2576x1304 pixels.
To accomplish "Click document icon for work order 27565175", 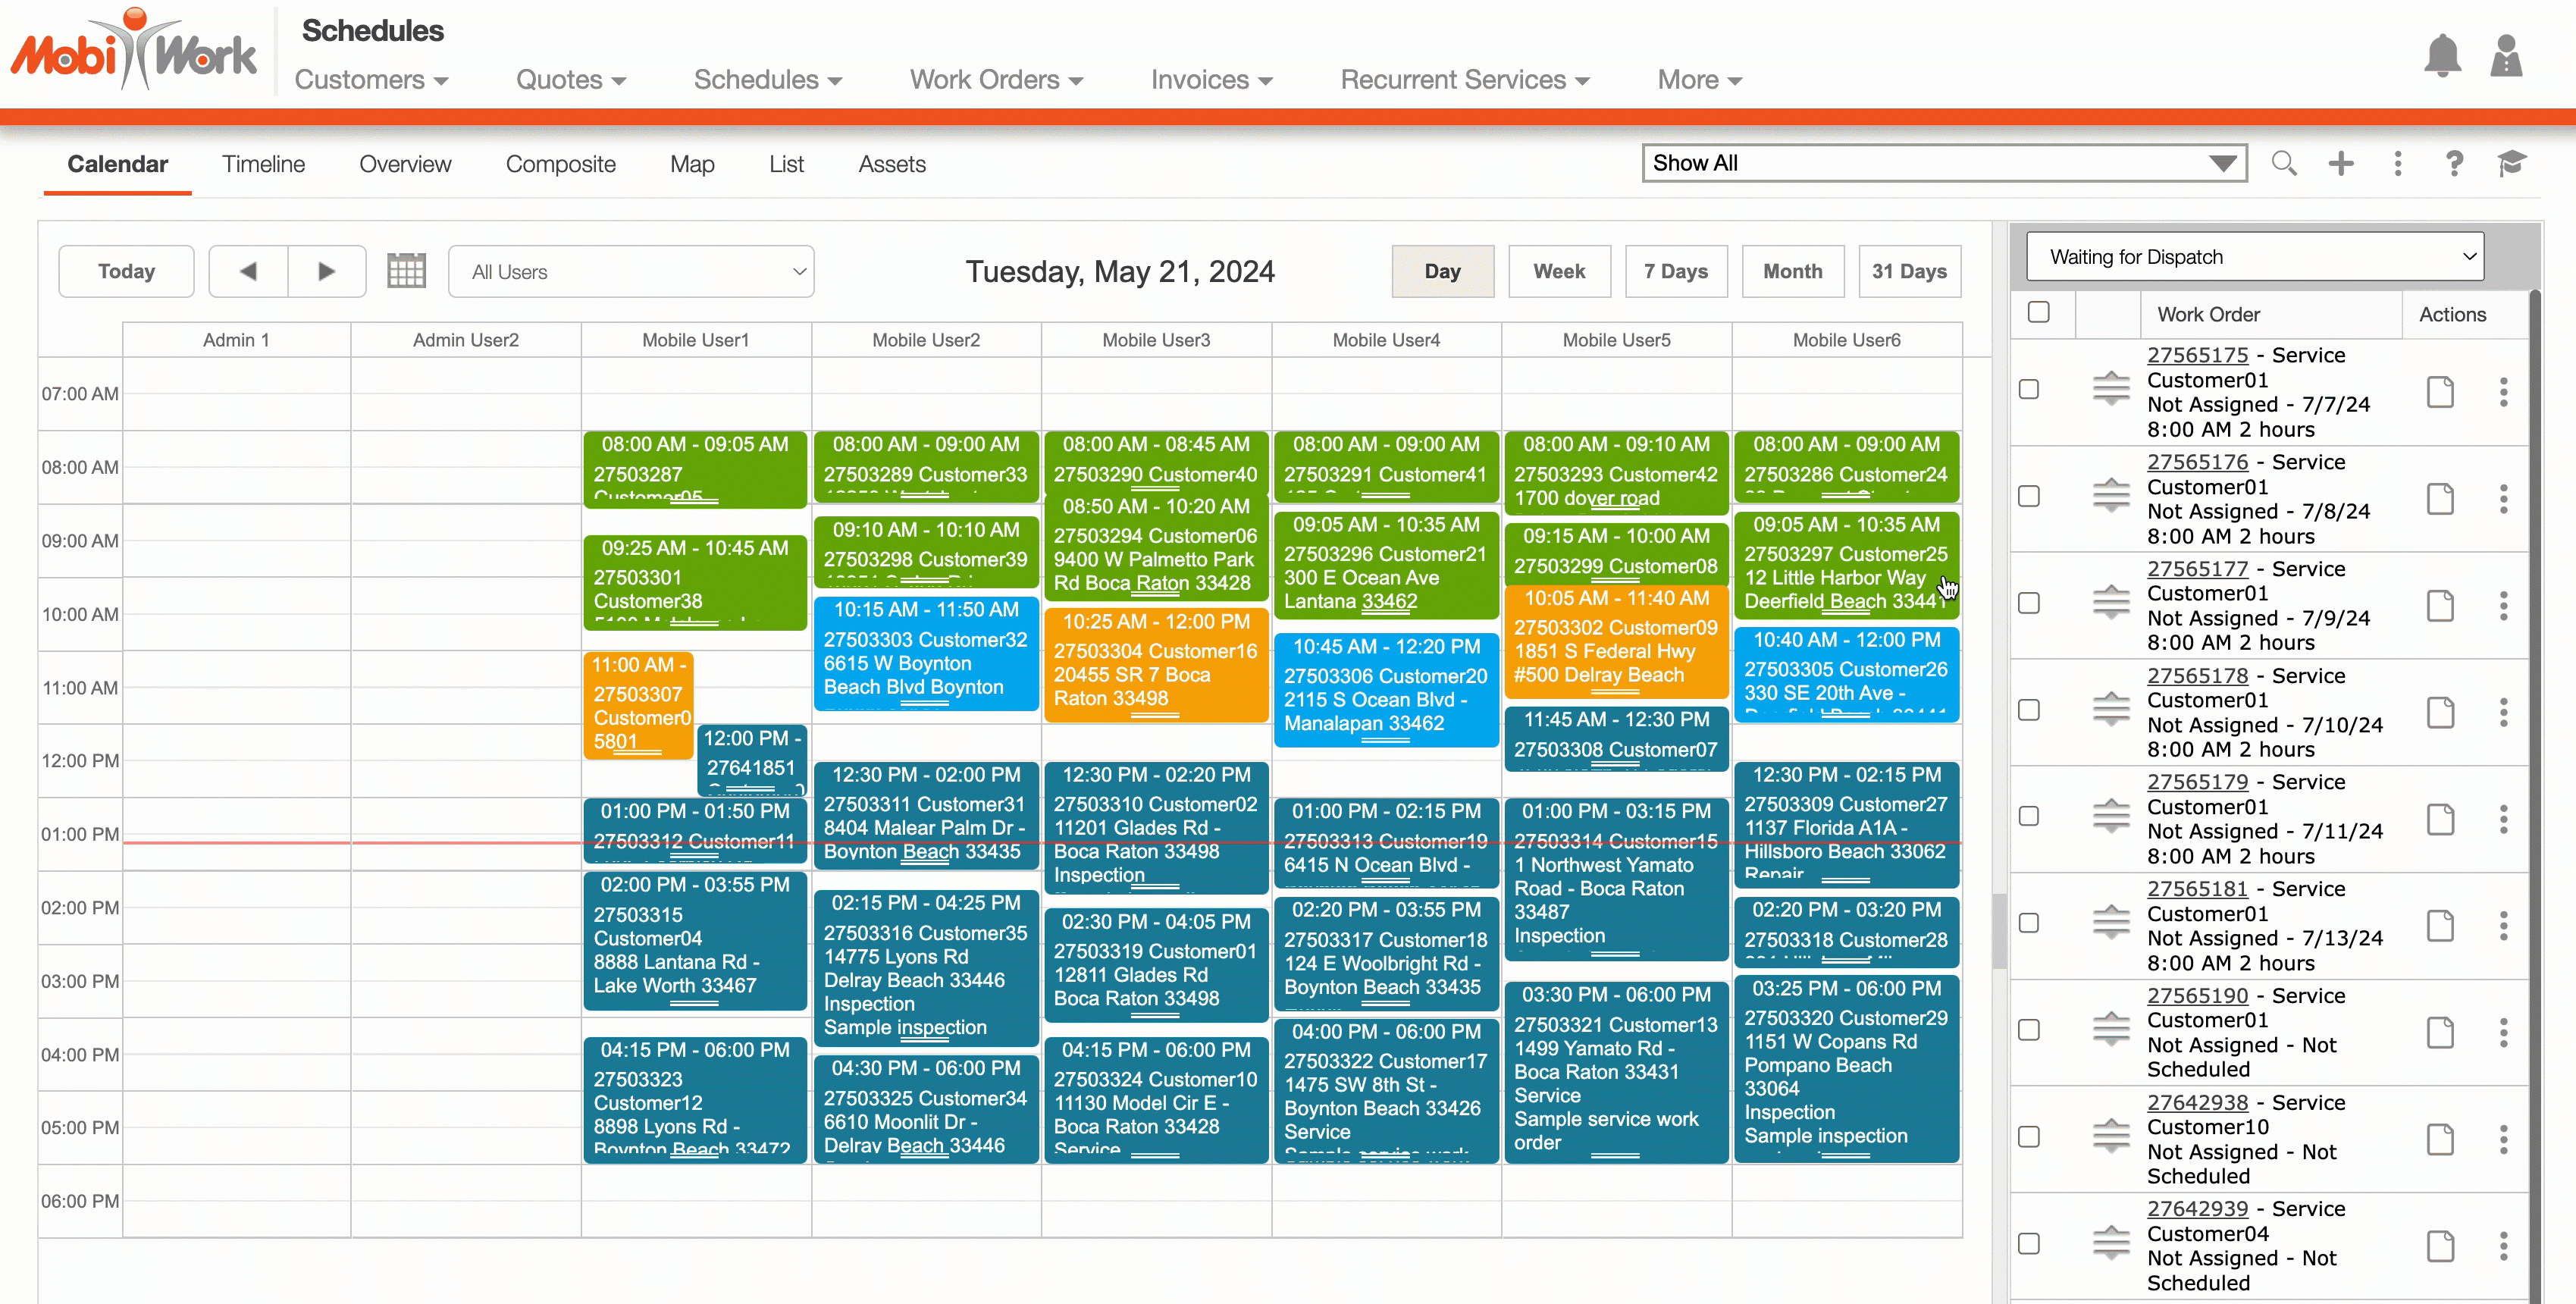I will click(x=2440, y=392).
